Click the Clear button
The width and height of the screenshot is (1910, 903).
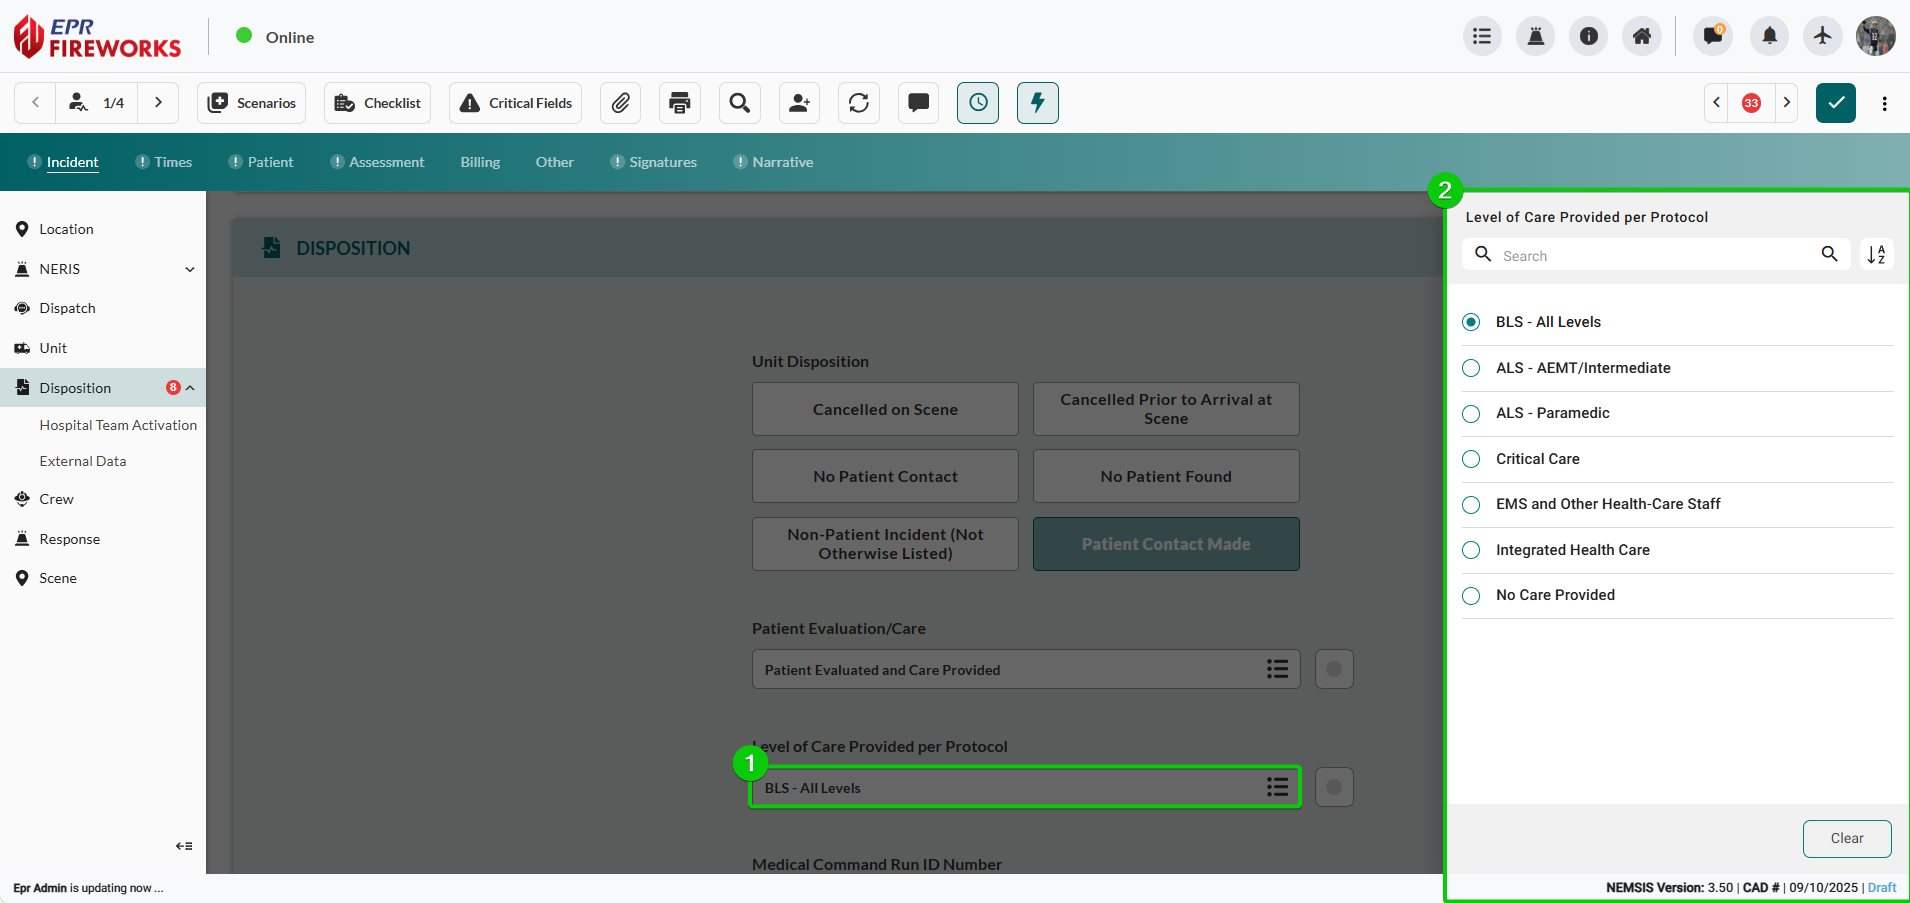click(x=1846, y=839)
